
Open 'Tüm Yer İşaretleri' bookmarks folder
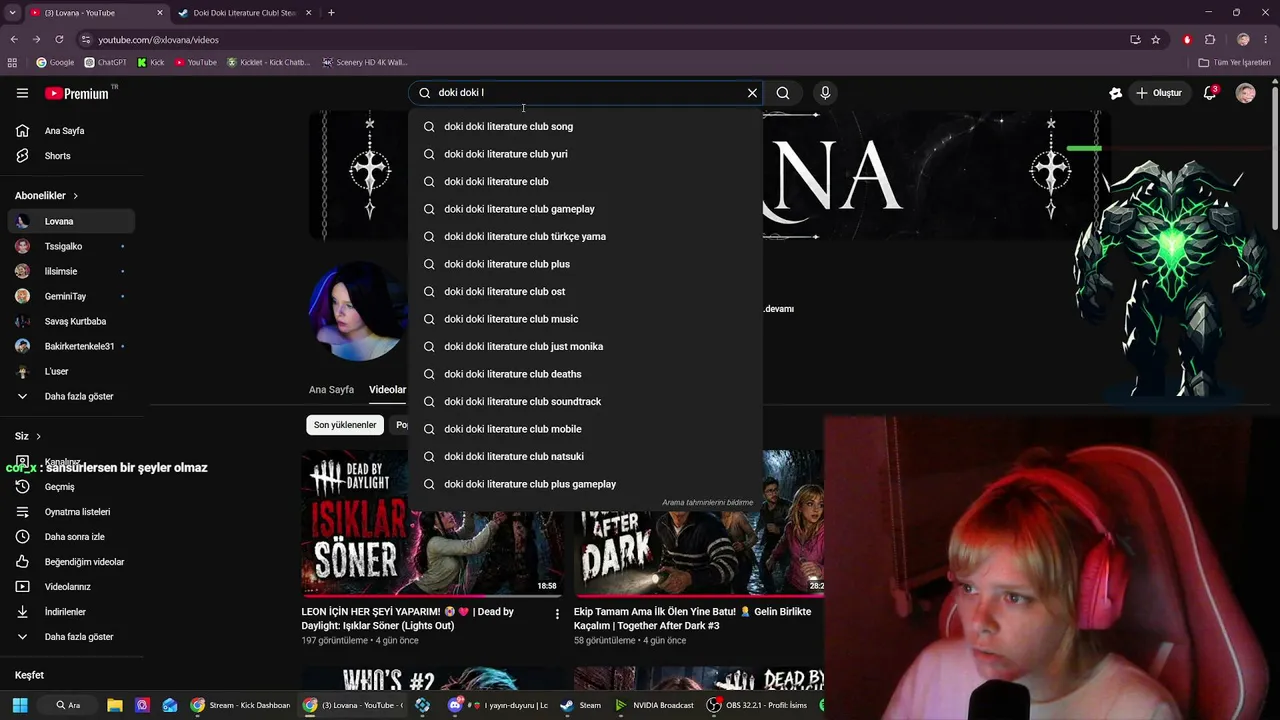click(x=1235, y=62)
